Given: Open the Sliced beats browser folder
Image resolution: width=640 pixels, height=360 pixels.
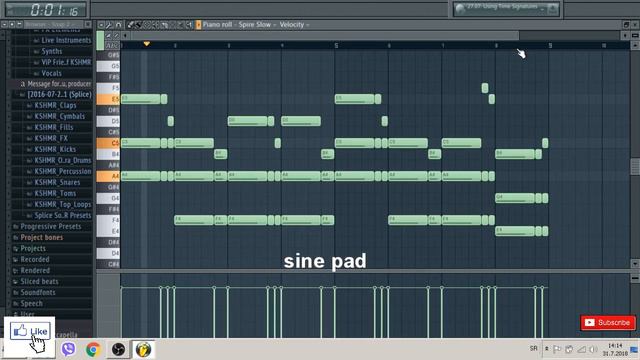Looking at the screenshot, I should (39, 282).
